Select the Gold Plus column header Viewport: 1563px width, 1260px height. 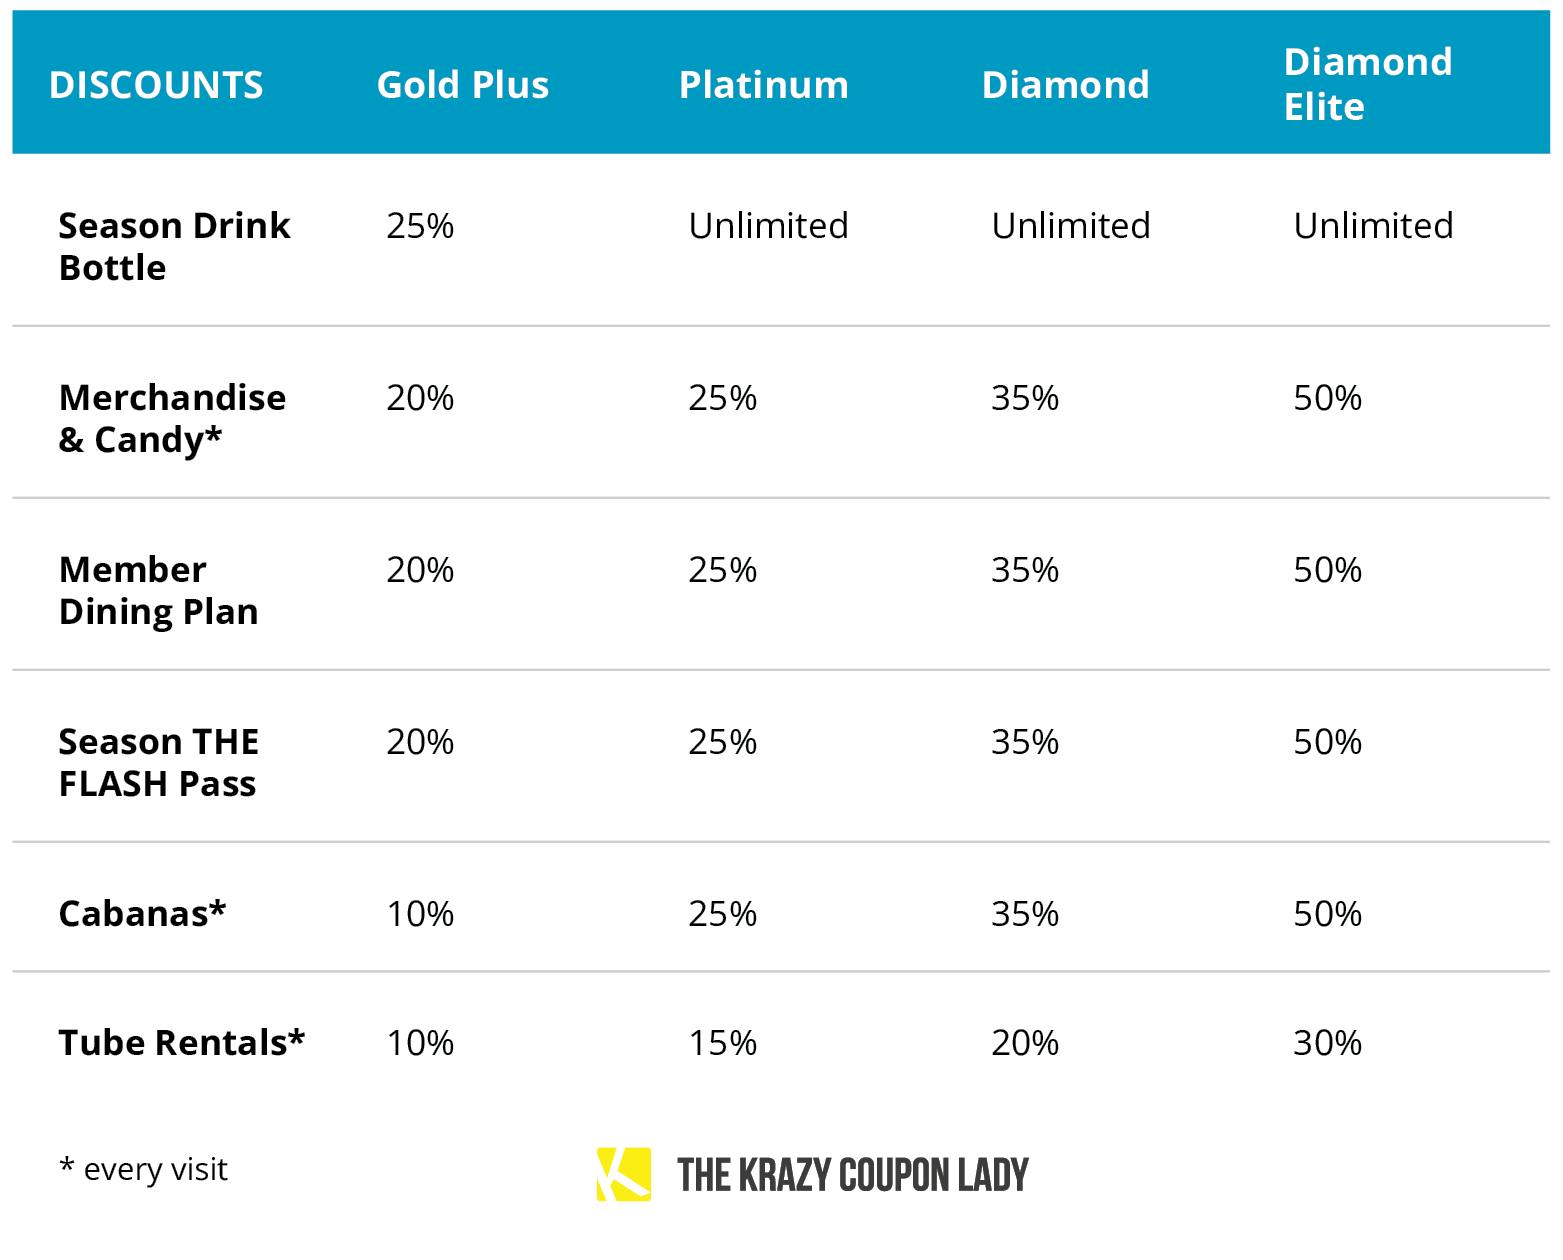point(463,85)
